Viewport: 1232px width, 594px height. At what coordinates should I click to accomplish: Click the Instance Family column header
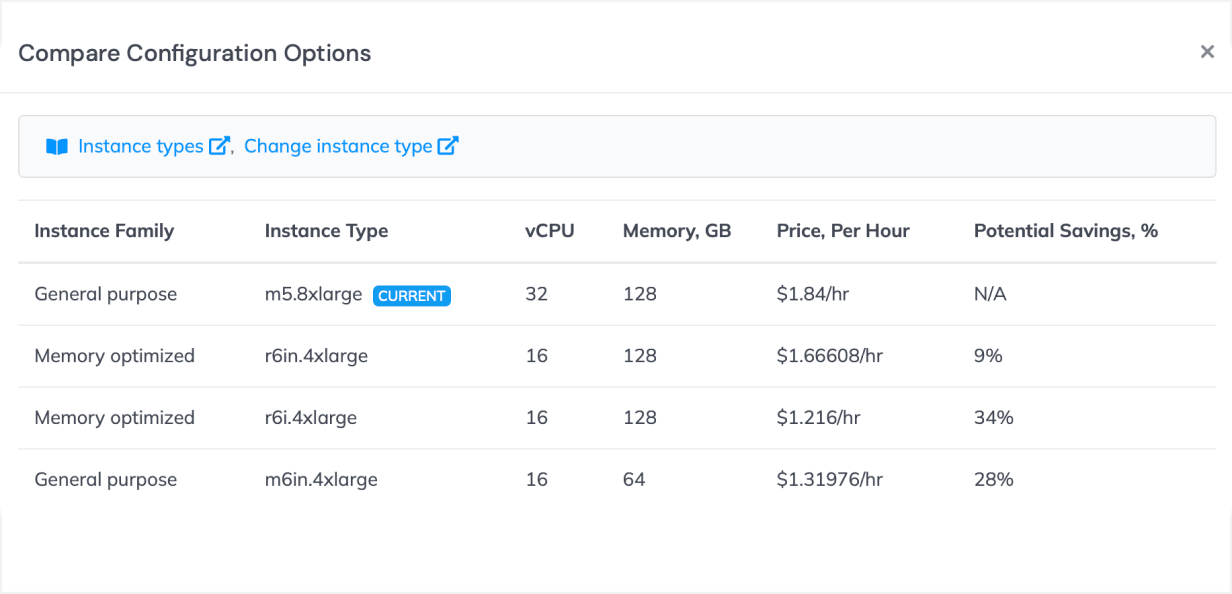click(104, 231)
